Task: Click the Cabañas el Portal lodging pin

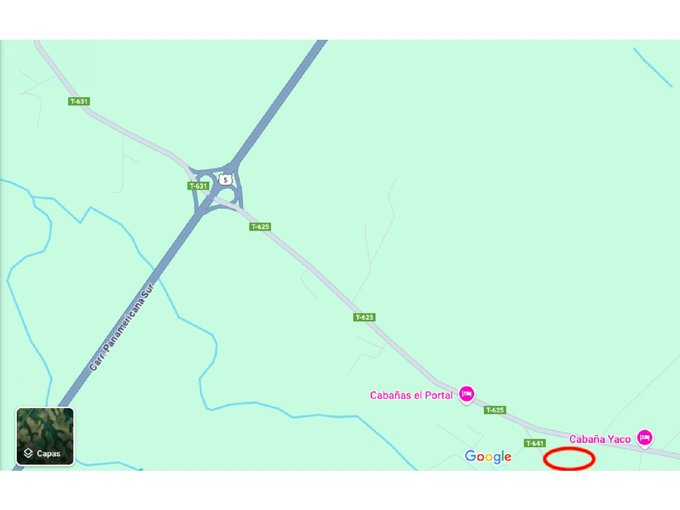Action: click(x=467, y=394)
